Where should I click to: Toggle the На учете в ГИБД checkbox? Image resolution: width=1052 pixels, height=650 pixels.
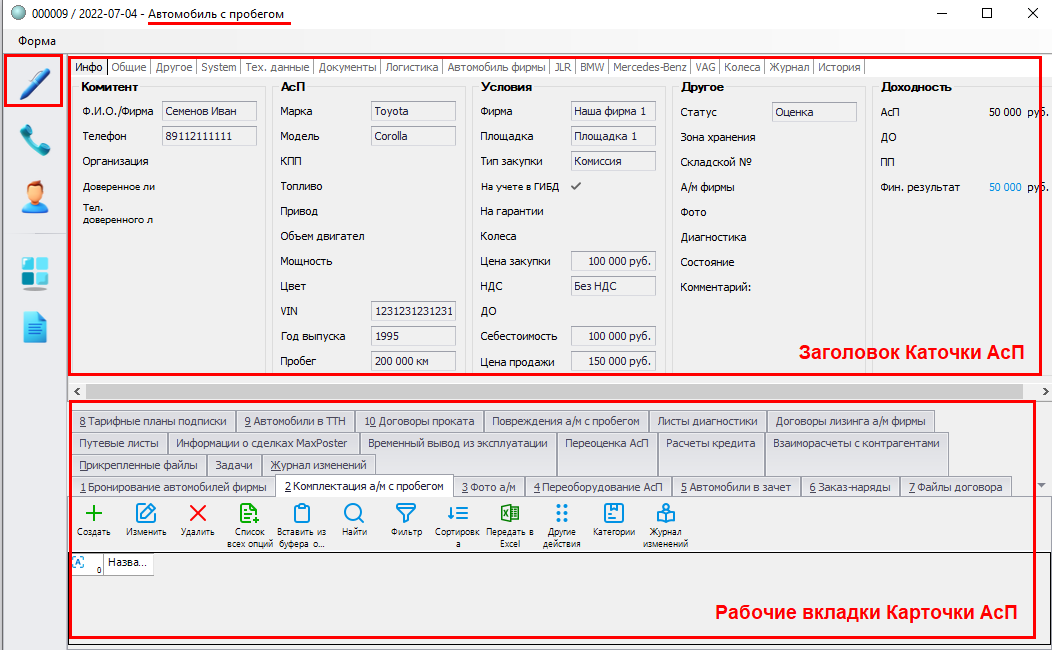[575, 186]
